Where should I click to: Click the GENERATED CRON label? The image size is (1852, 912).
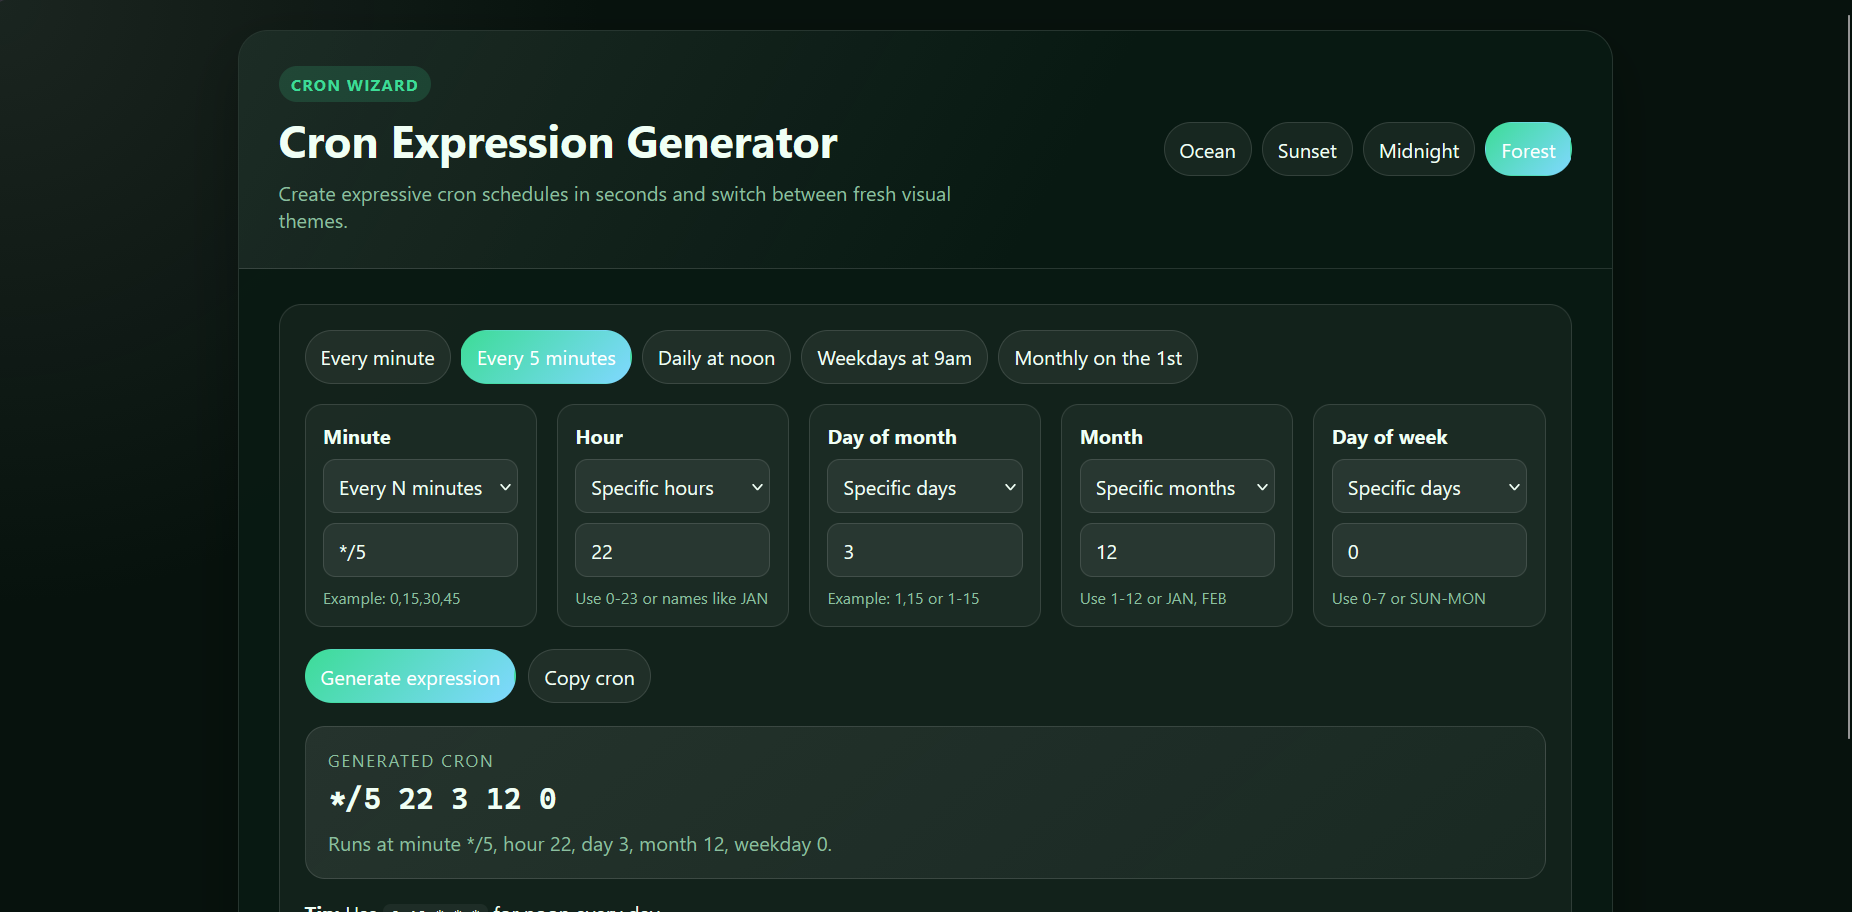[410, 761]
